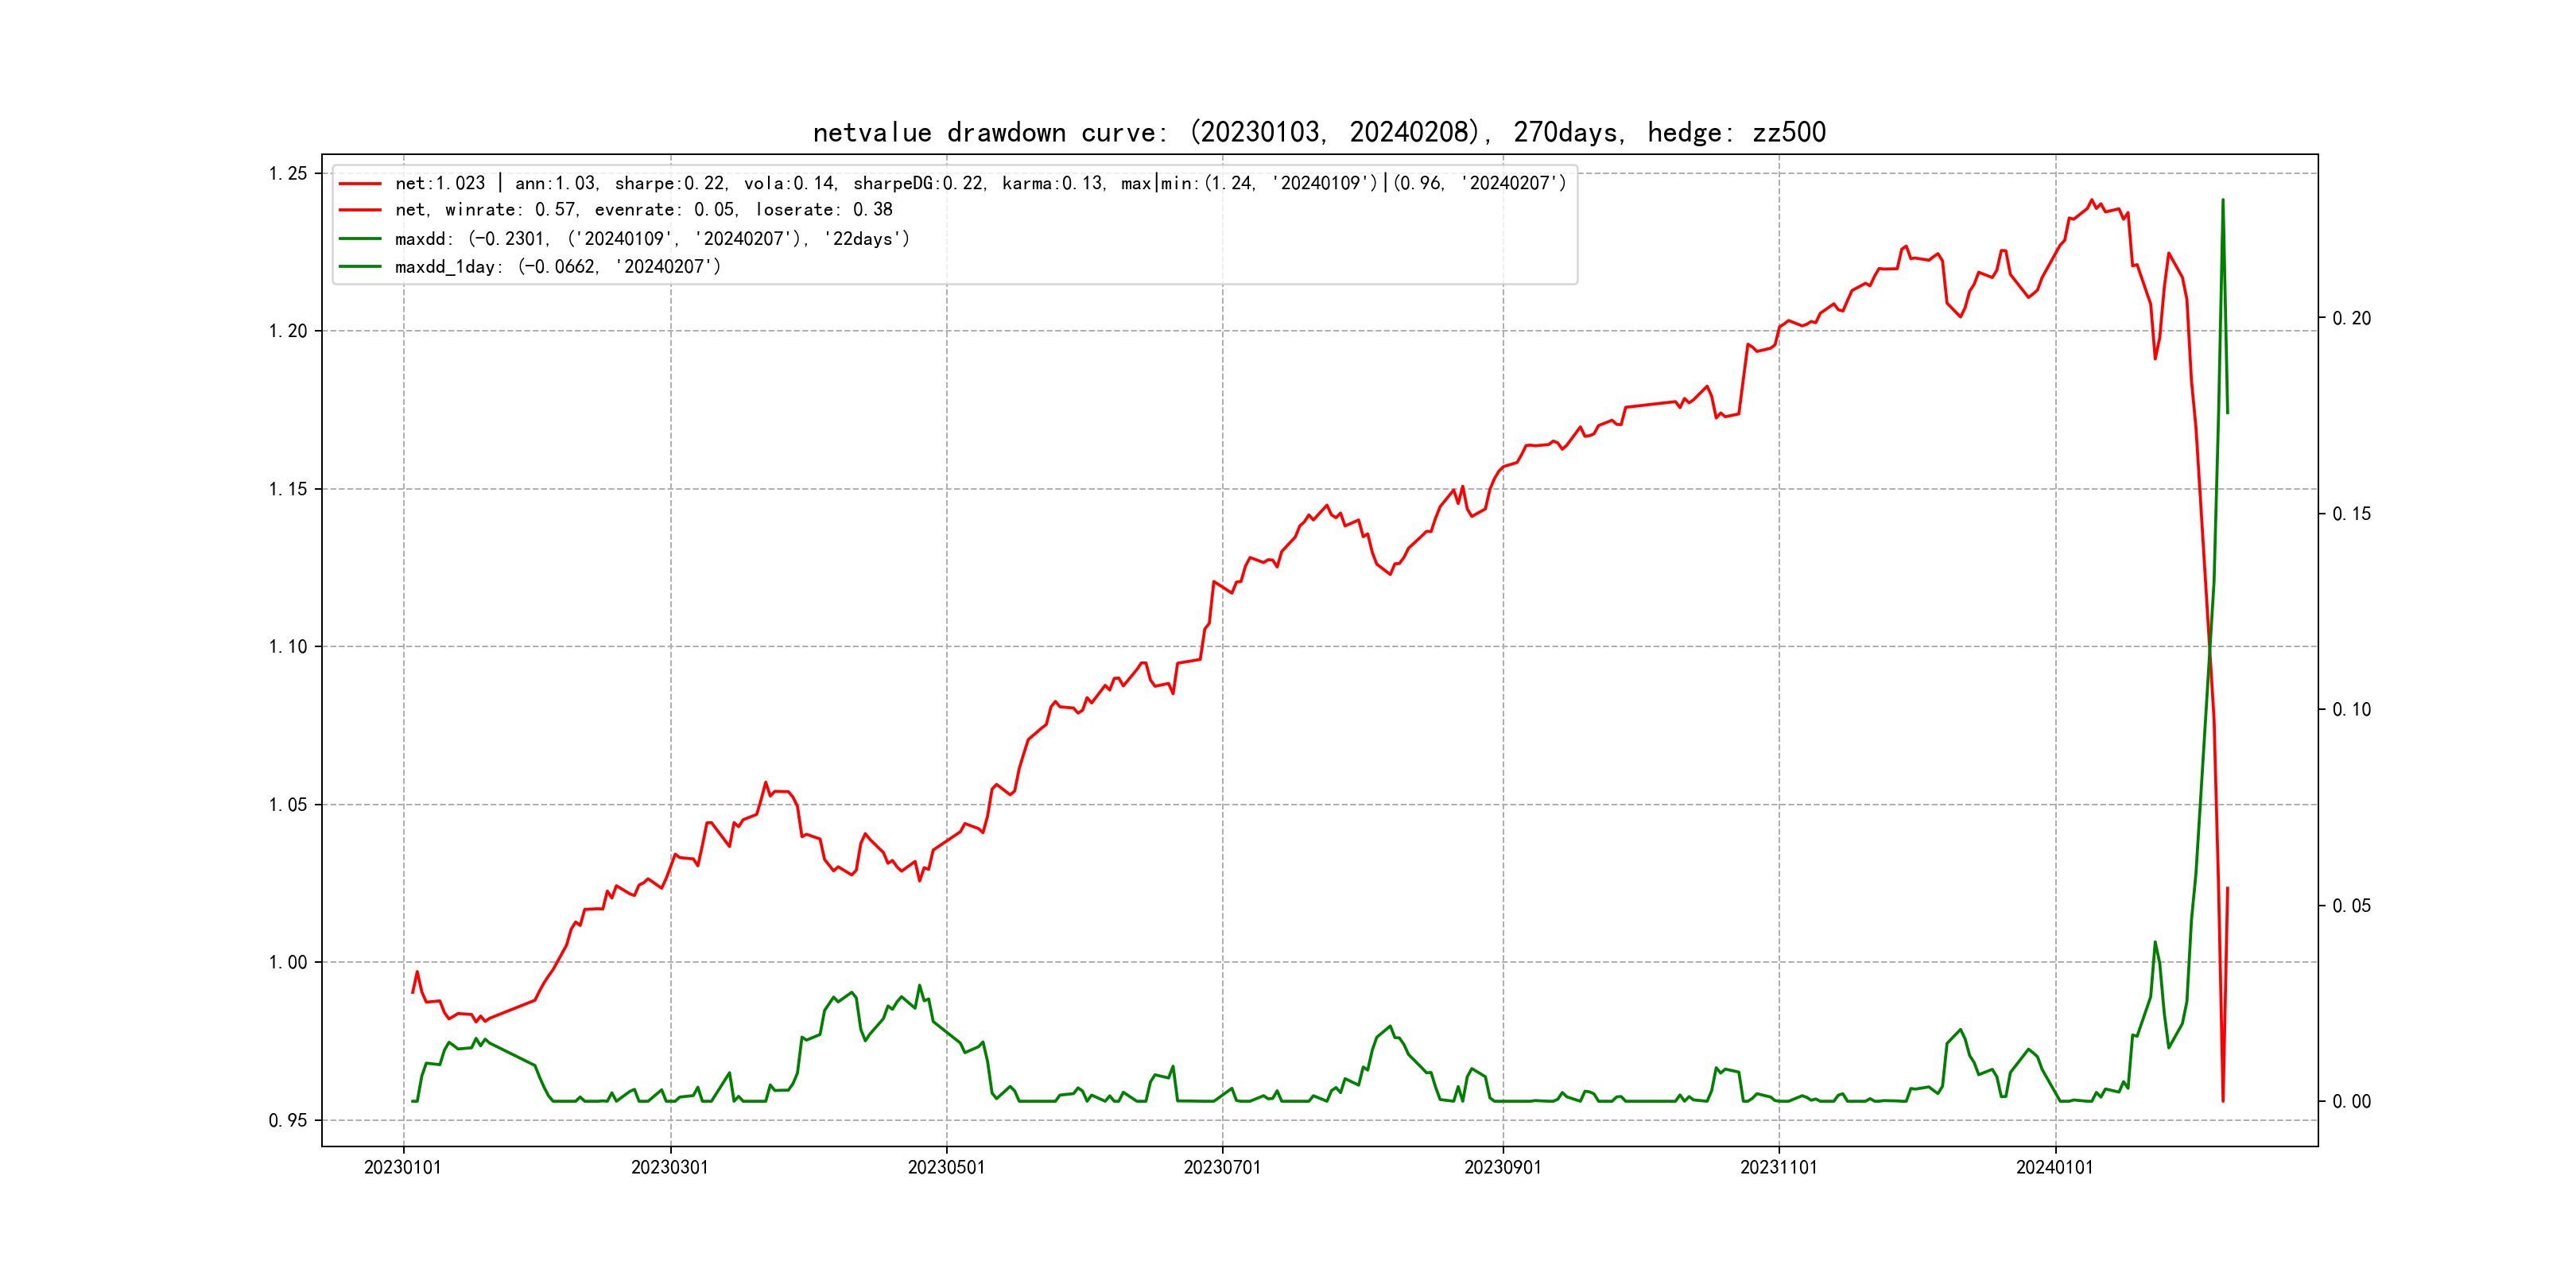Click the chart title text
Screen dimensions: 2576x1288
1319,132
